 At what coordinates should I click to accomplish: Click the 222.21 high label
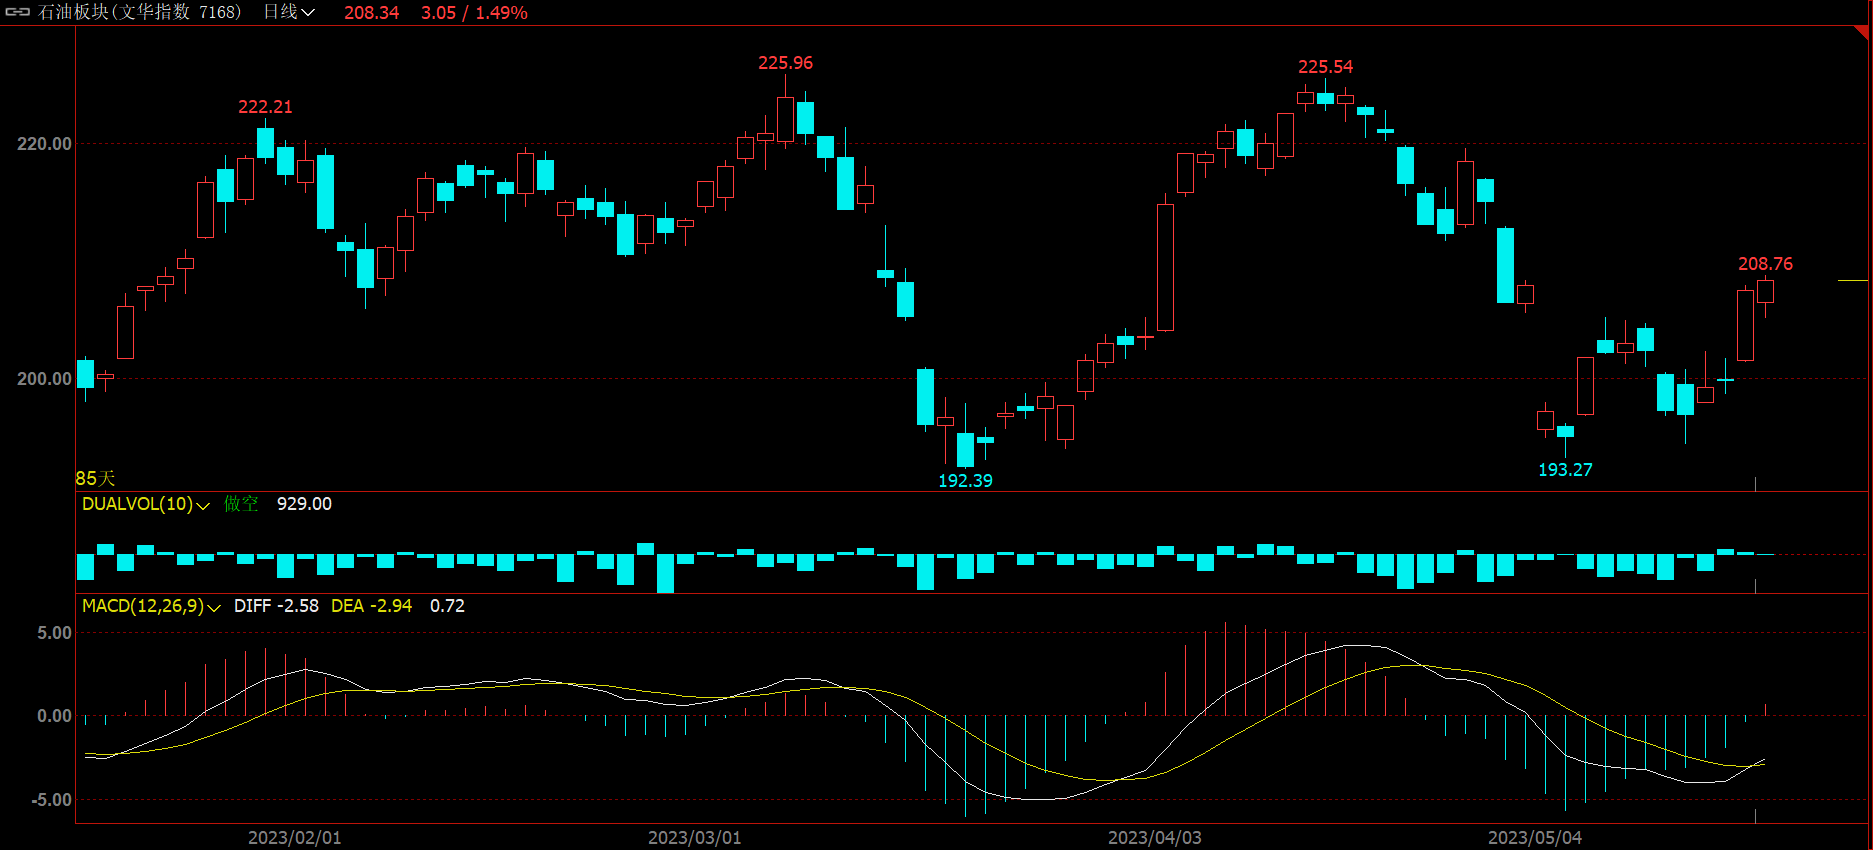point(265,107)
